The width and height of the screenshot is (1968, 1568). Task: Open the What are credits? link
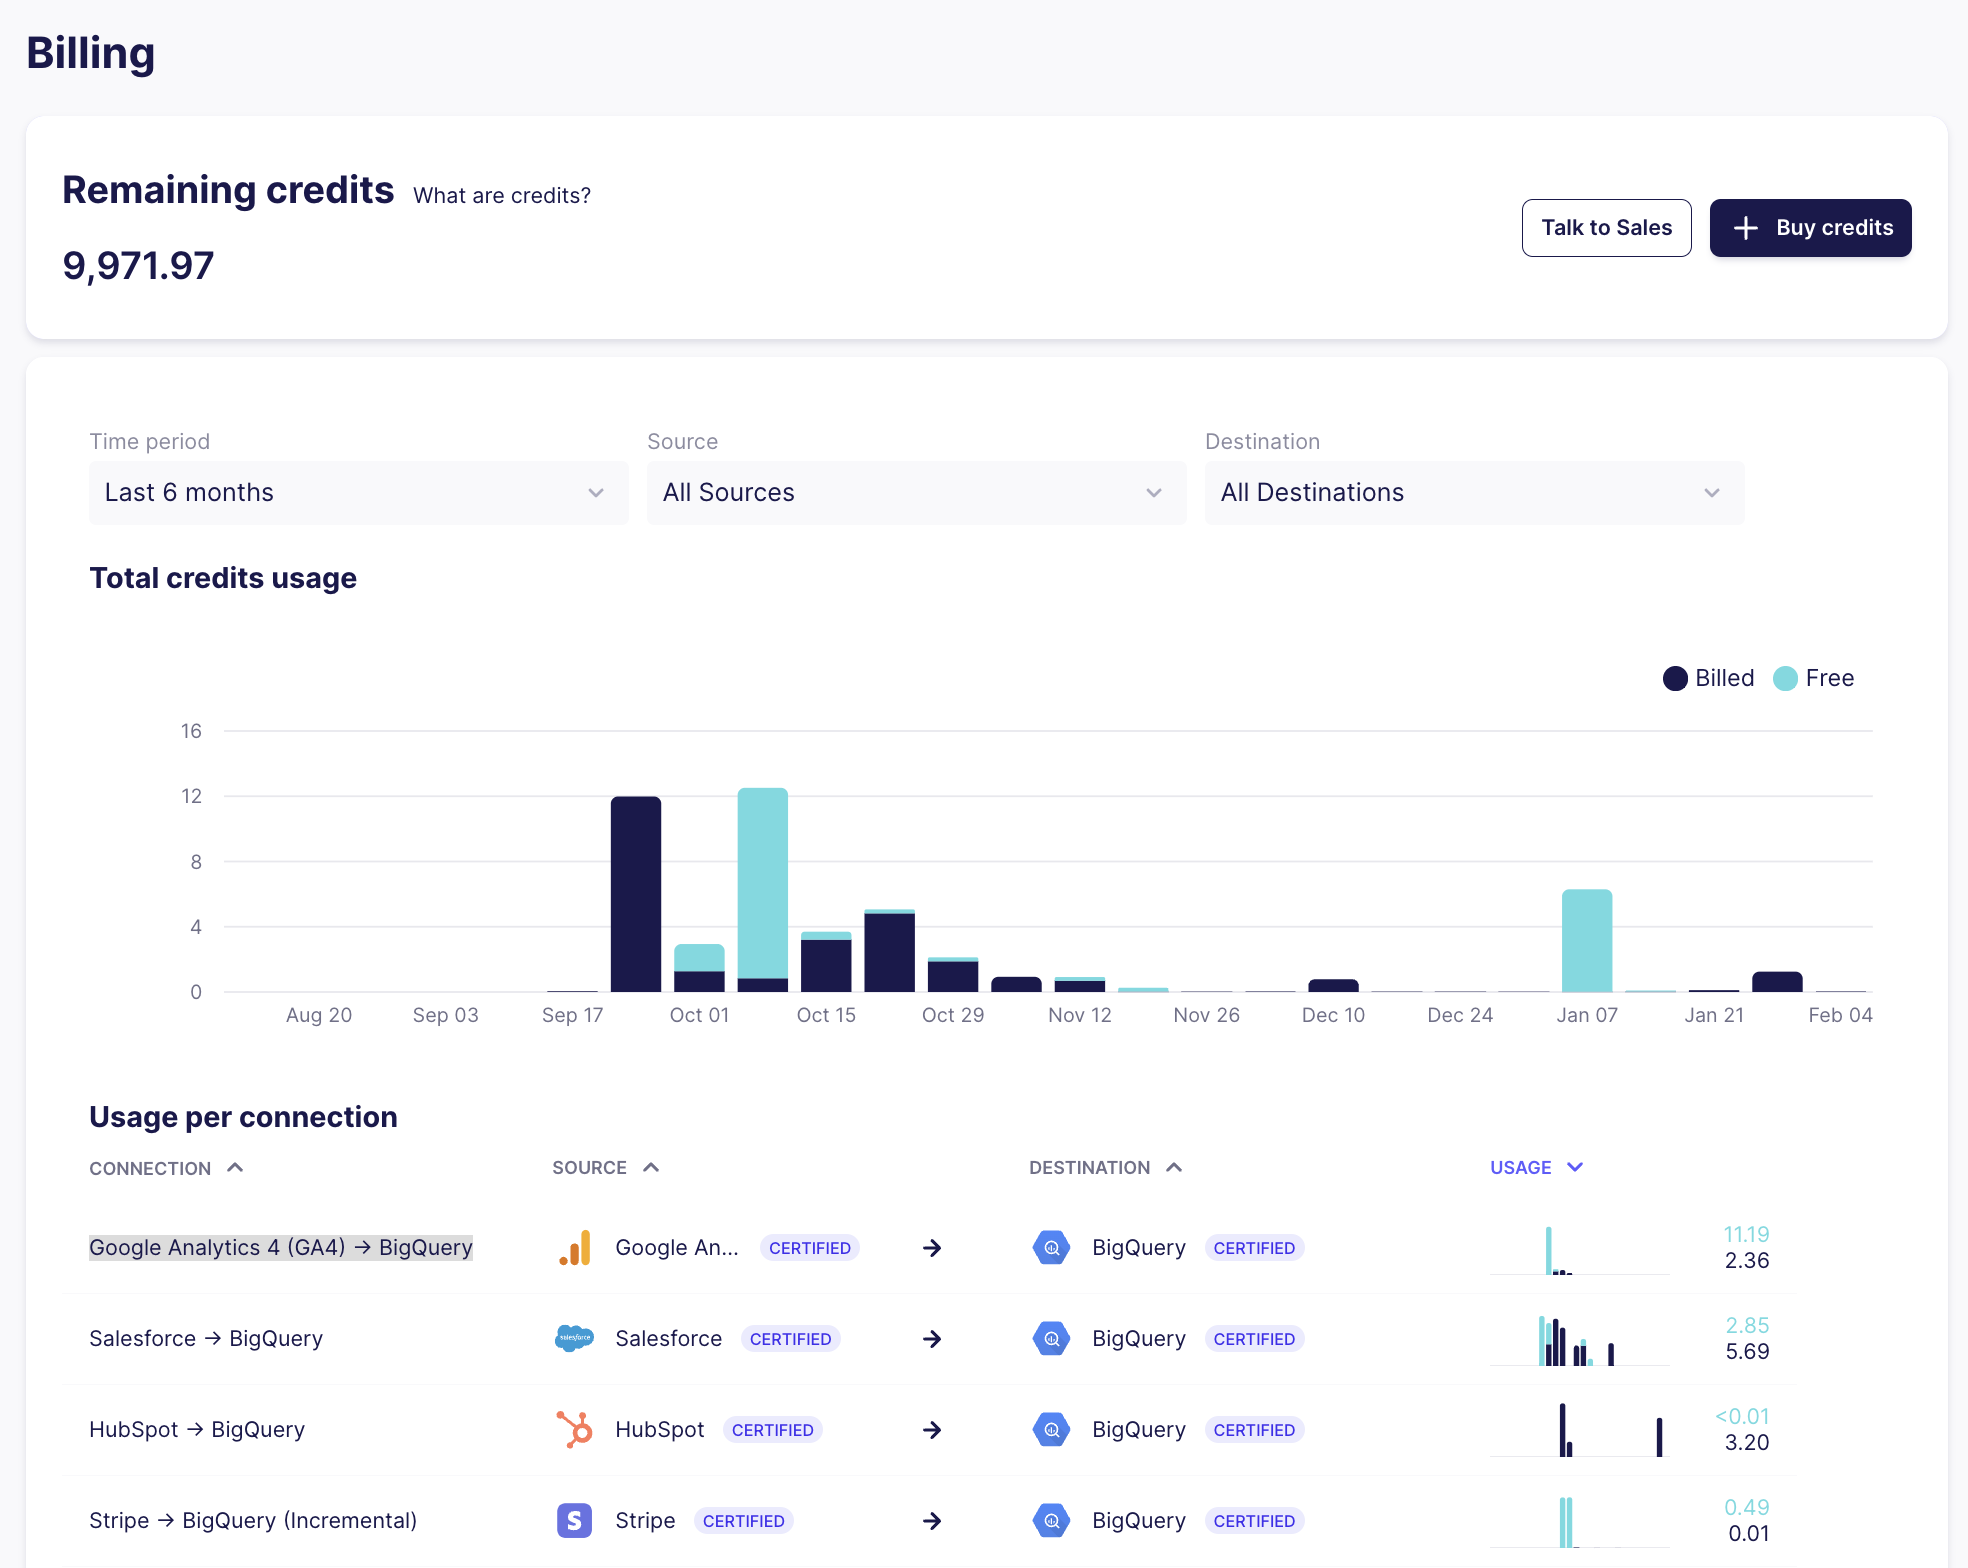(500, 195)
